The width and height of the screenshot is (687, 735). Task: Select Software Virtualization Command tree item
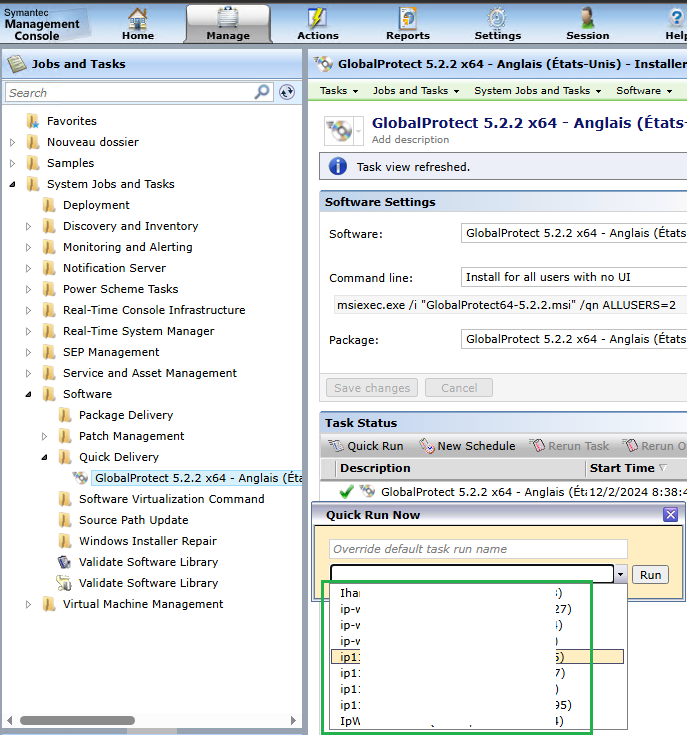tap(172, 499)
